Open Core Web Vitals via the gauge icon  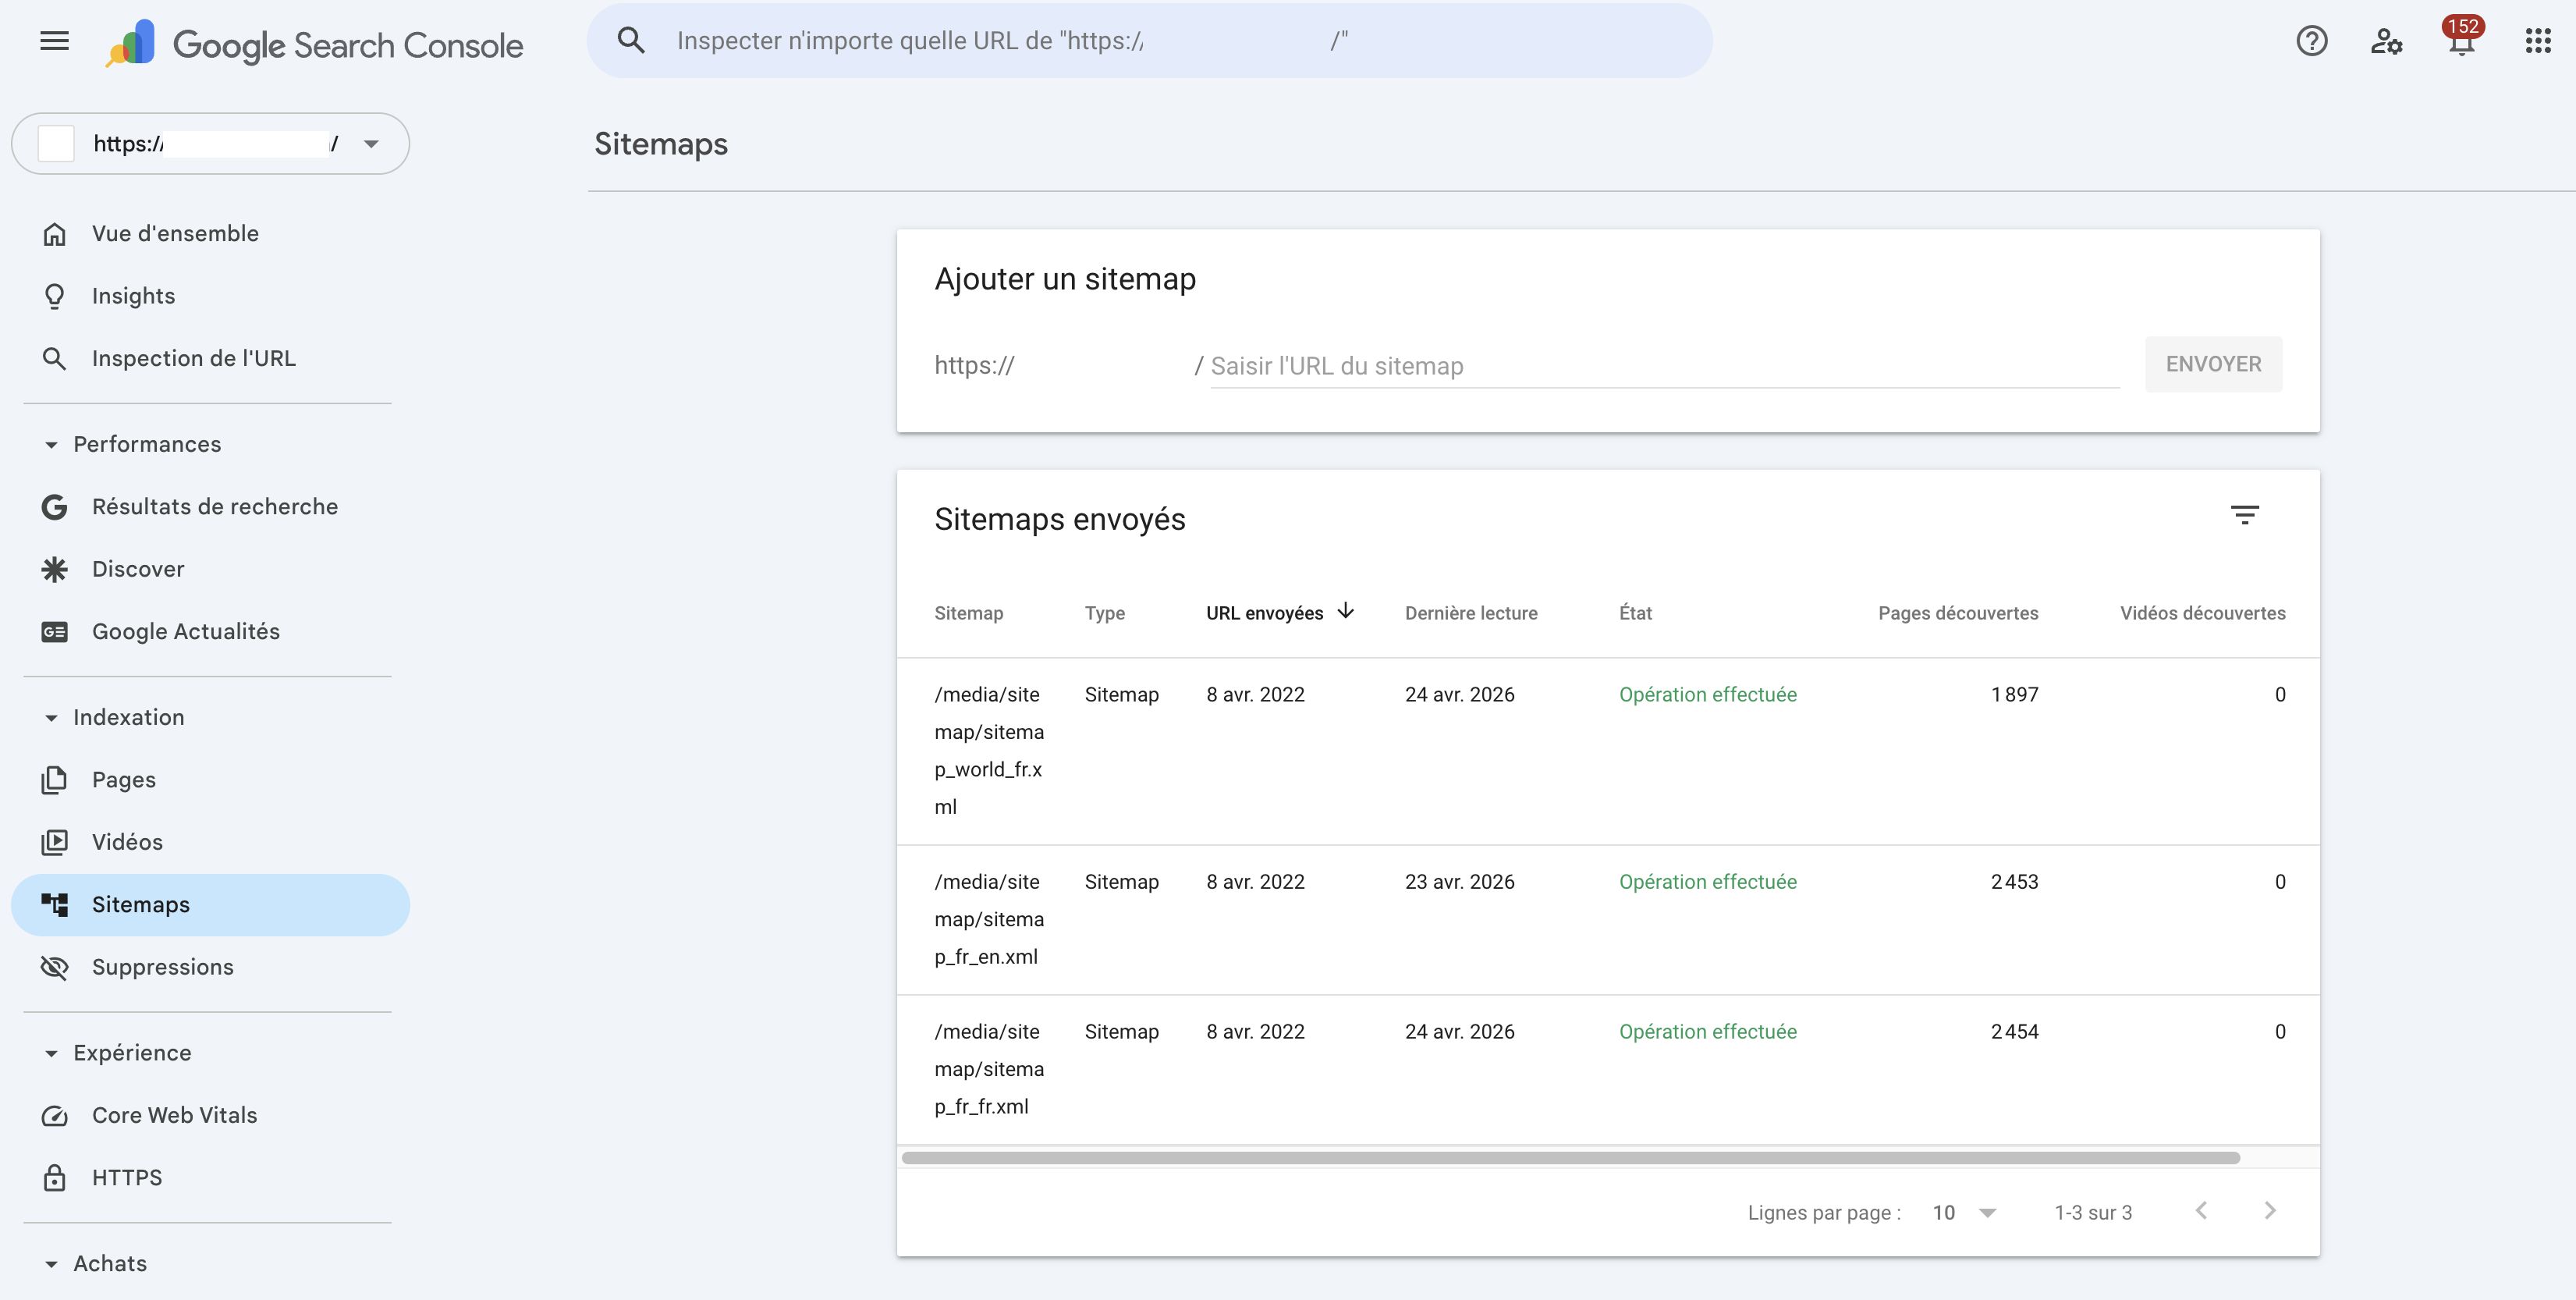tap(55, 1115)
